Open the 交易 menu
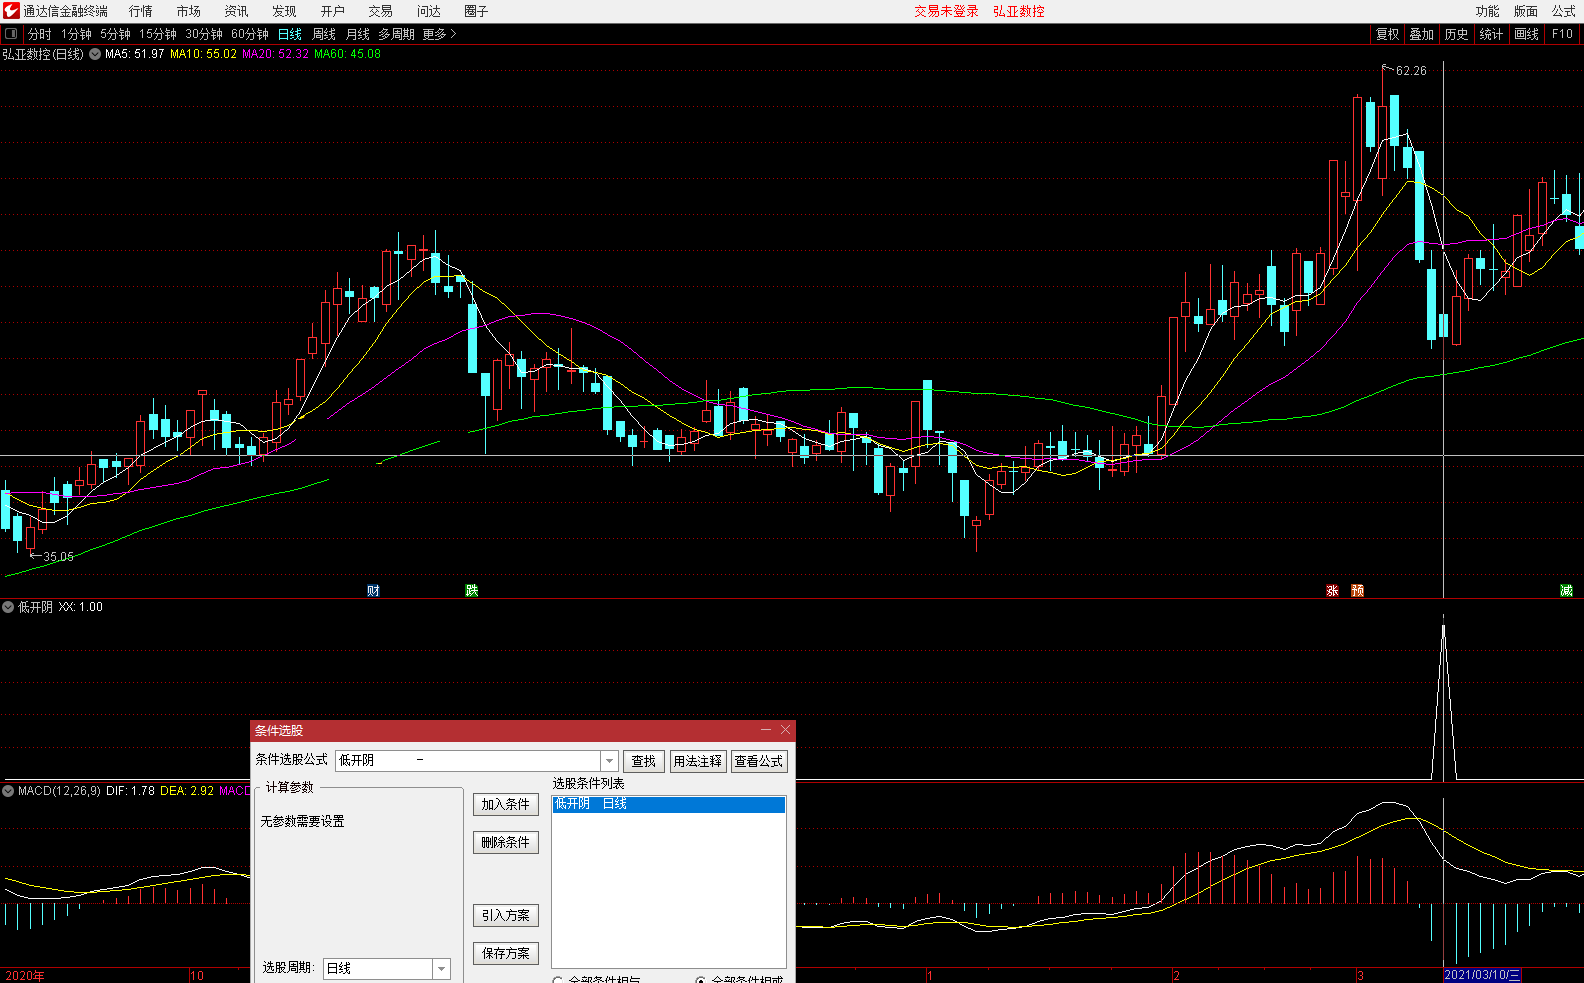Screen dimensions: 1584x983 (381, 11)
